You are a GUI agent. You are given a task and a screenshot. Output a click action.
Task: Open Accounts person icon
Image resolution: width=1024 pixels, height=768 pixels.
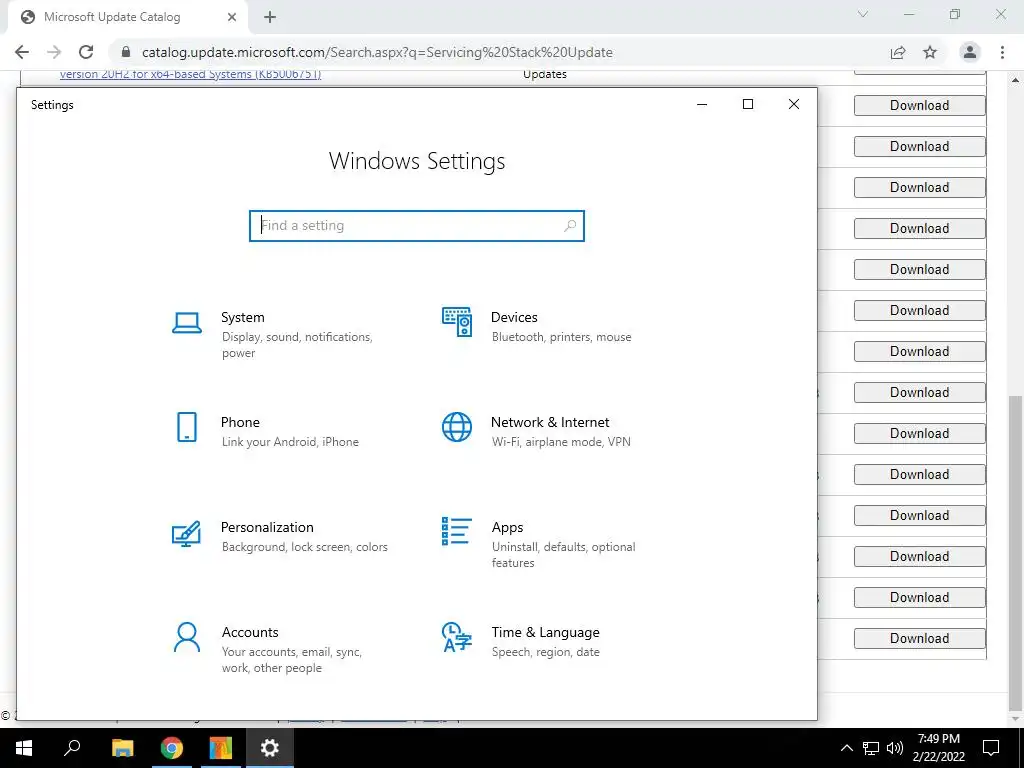187,637
